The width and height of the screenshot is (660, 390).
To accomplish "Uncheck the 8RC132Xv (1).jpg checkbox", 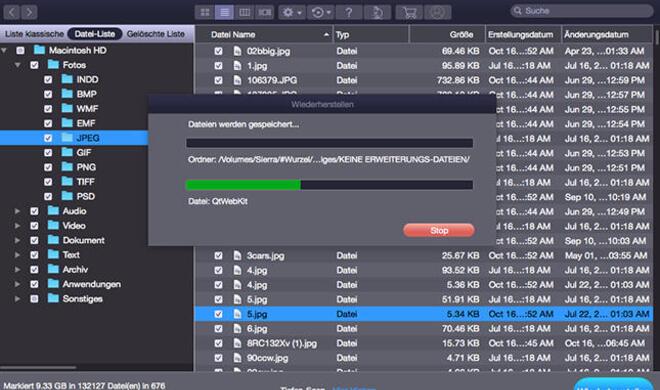I will tap(218, 343).
